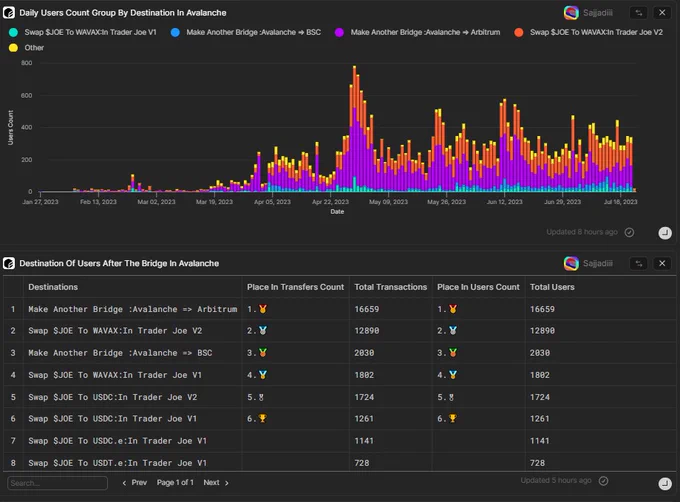The height and width of the screenshot is (502, 680).
Task: Click the swap arrows icon on the table panel
Action: [639, 263]
